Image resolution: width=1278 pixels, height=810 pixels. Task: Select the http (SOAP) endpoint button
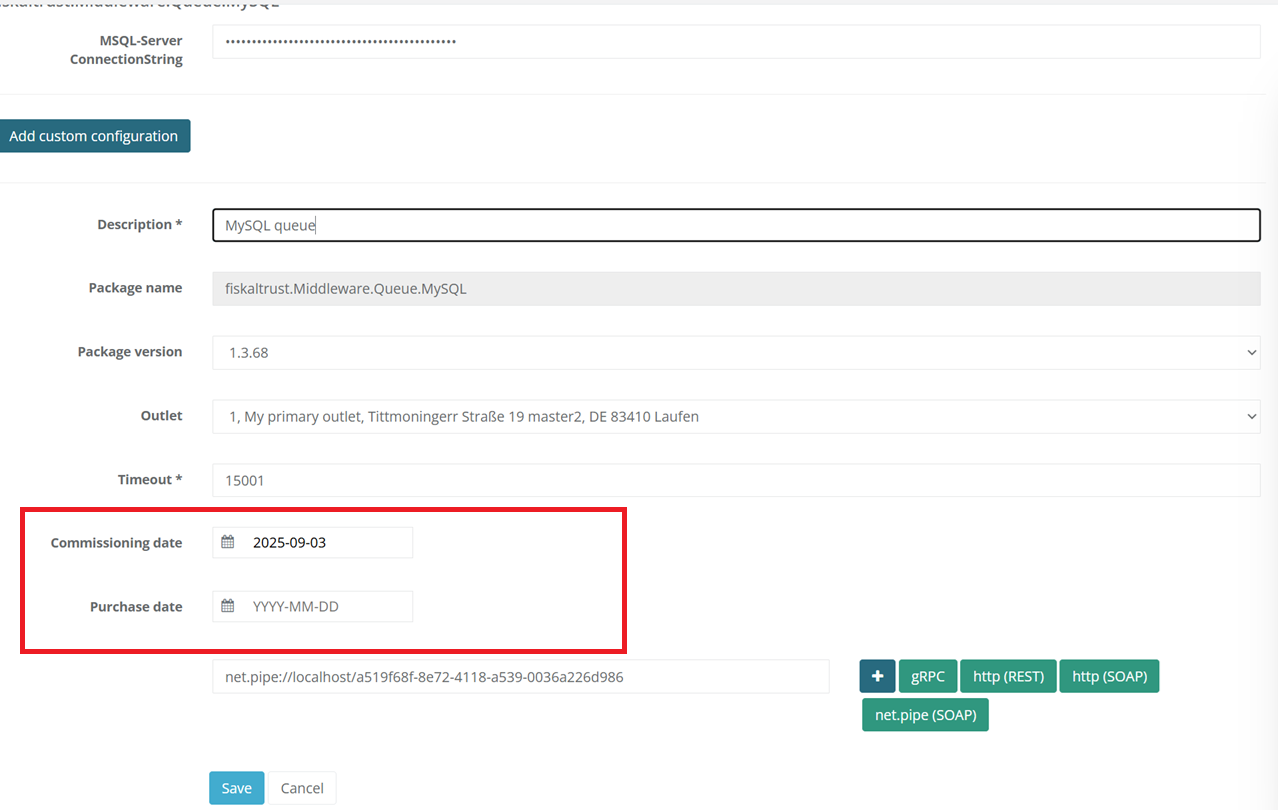(1109, 677)
